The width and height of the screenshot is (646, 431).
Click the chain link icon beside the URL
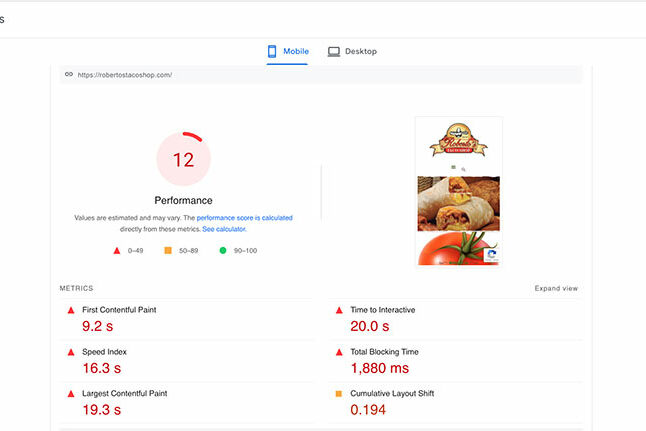point(68,74)
